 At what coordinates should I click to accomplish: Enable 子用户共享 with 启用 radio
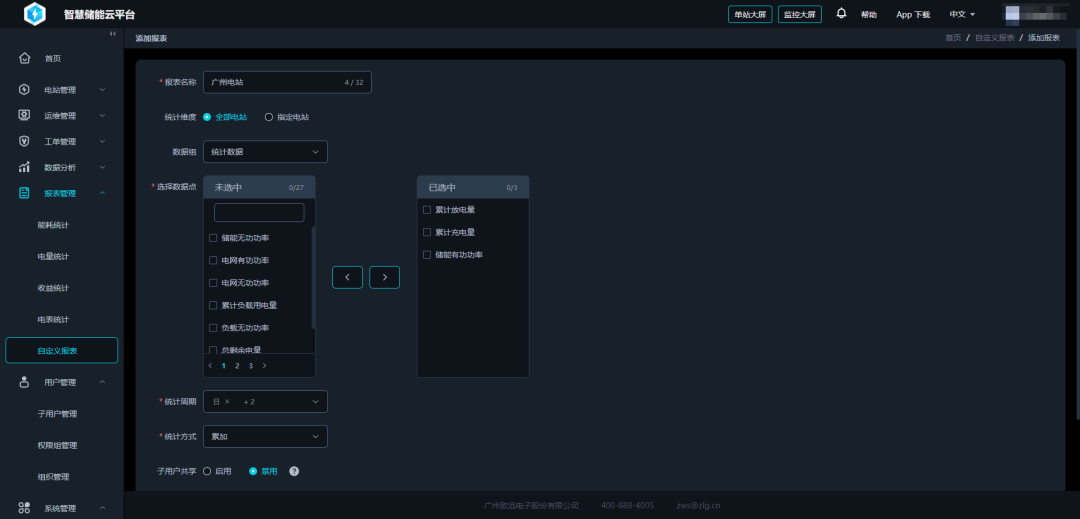point(207,471)
